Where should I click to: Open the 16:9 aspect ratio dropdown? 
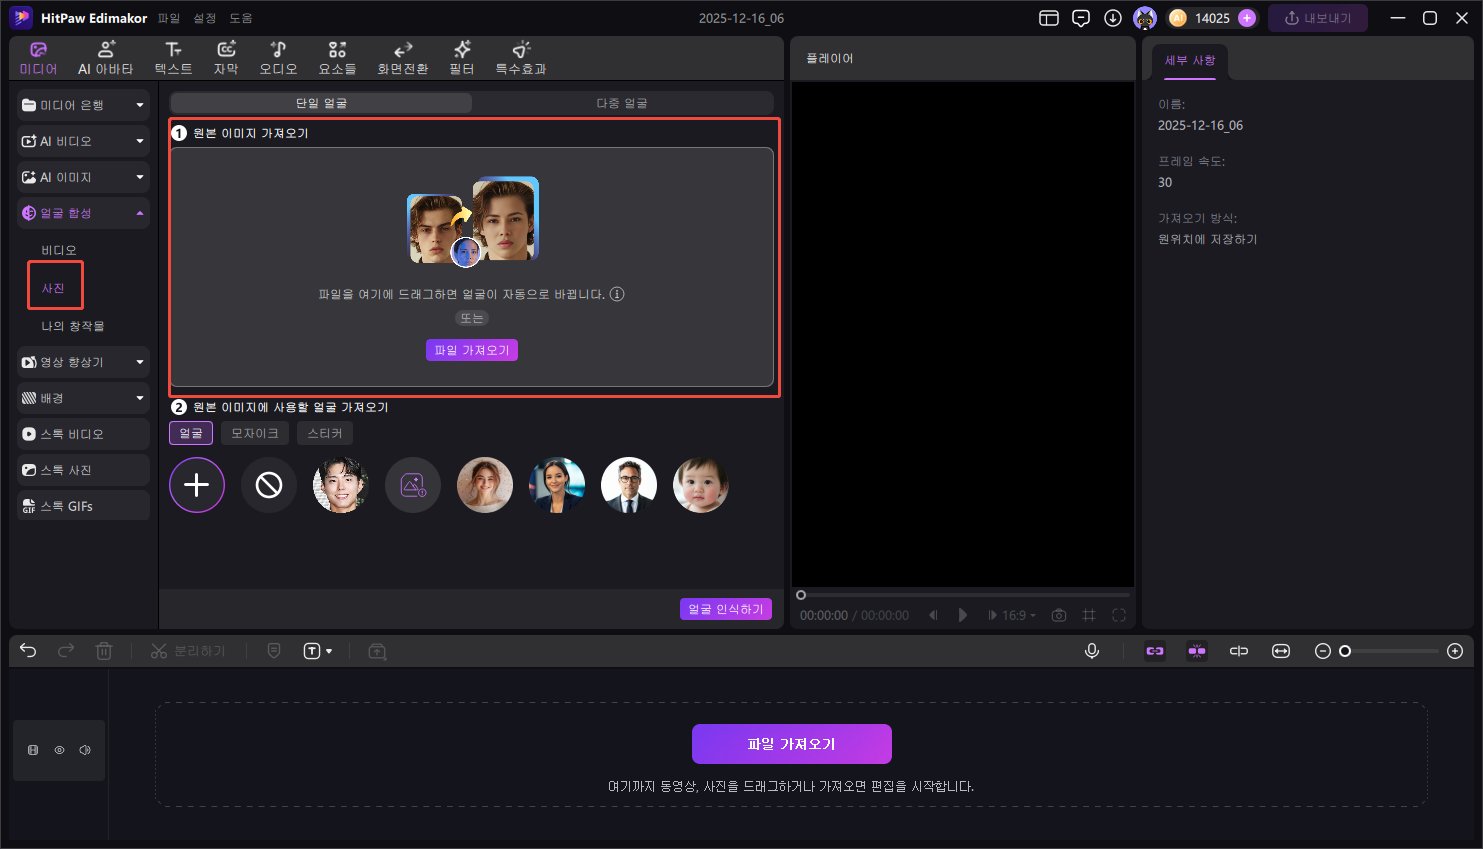[1012, 615]
